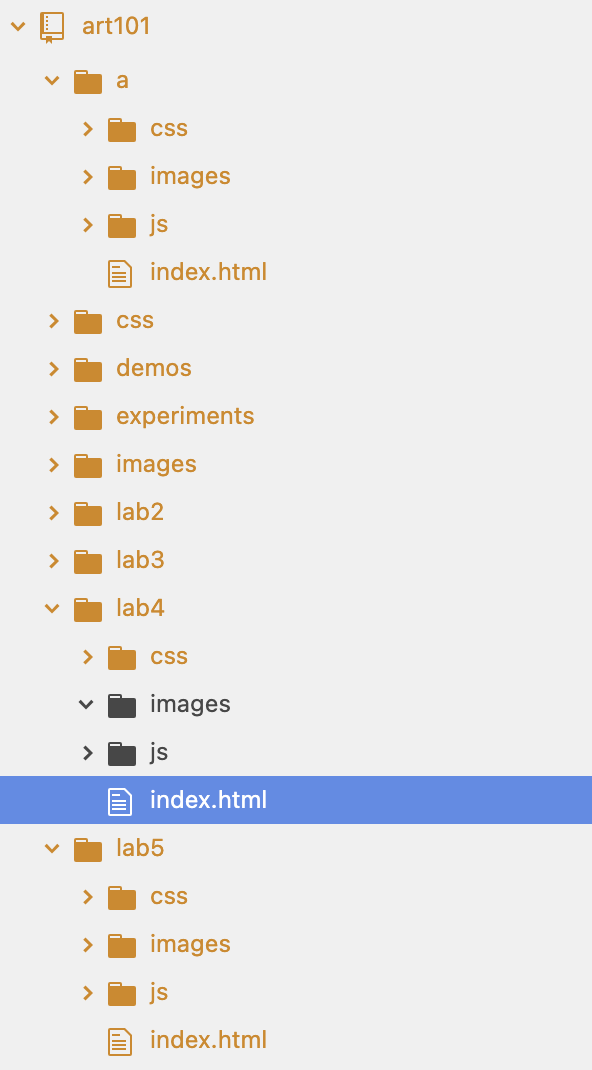Select the experiments folder label
This screenshot has width=592, height=1070.
pyautogui.click(x=185, y=416)
